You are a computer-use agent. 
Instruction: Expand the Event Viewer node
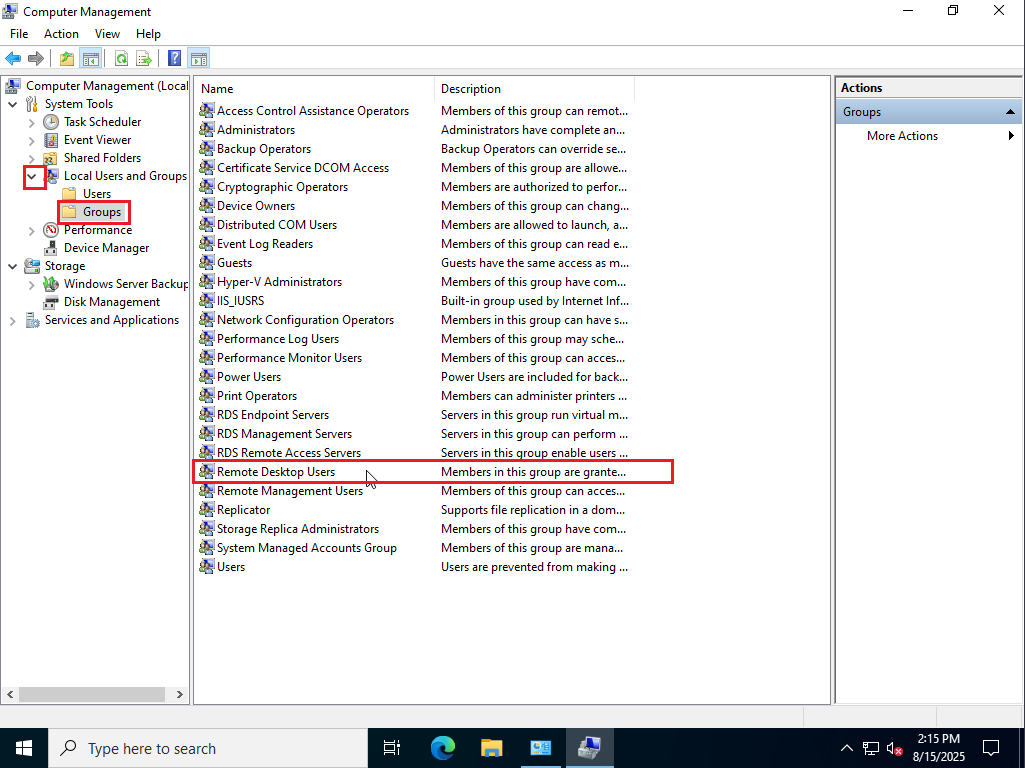coord(31,140)
